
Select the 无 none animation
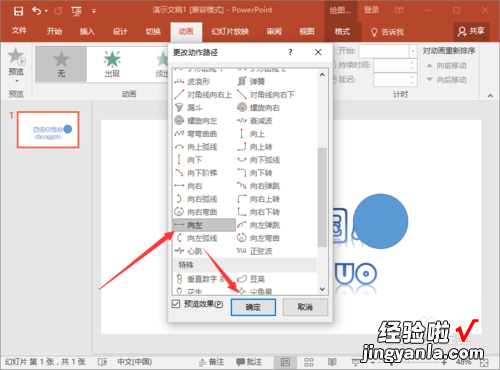pyautogui.click(x=61, y=64)
